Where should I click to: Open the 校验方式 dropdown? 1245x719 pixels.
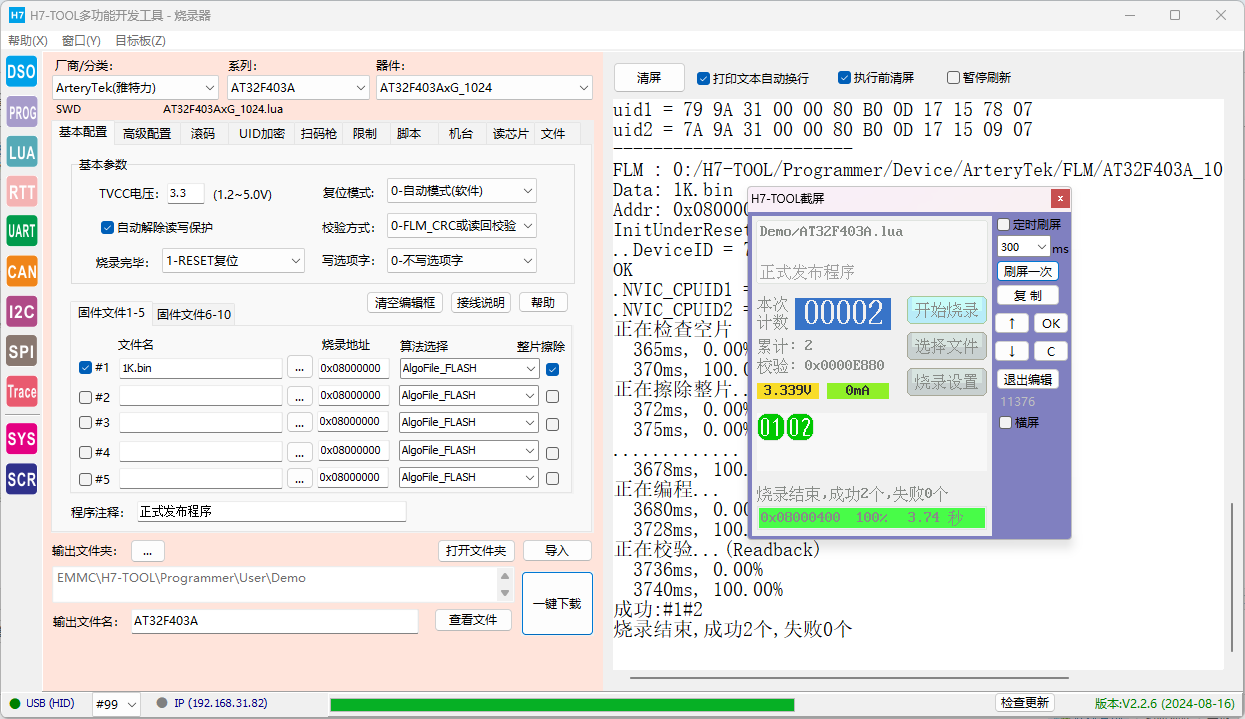point(462,226)
